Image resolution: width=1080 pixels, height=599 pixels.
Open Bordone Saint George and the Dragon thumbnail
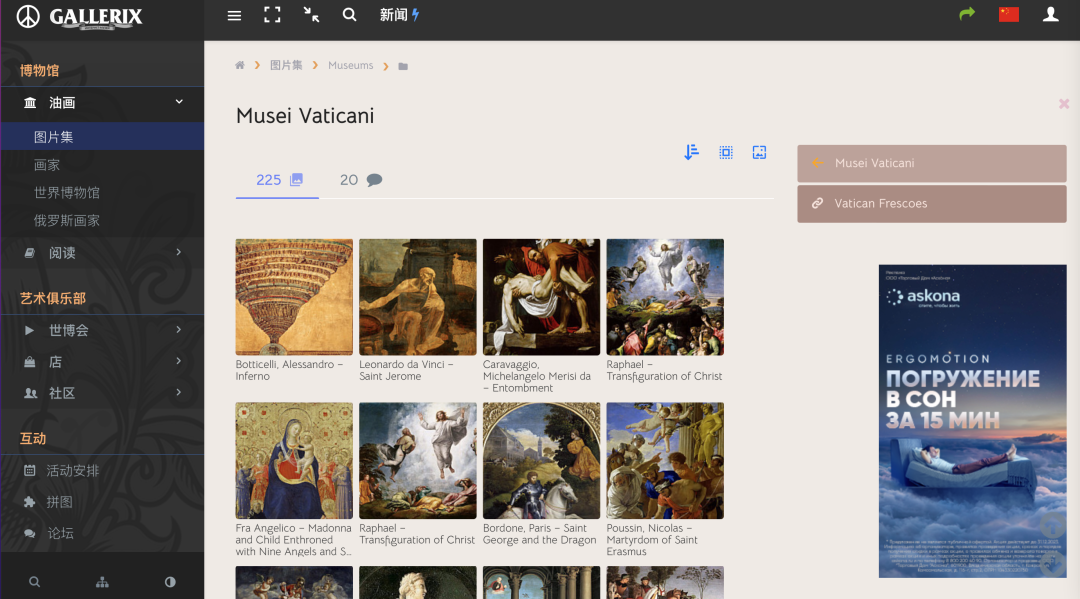541,461
